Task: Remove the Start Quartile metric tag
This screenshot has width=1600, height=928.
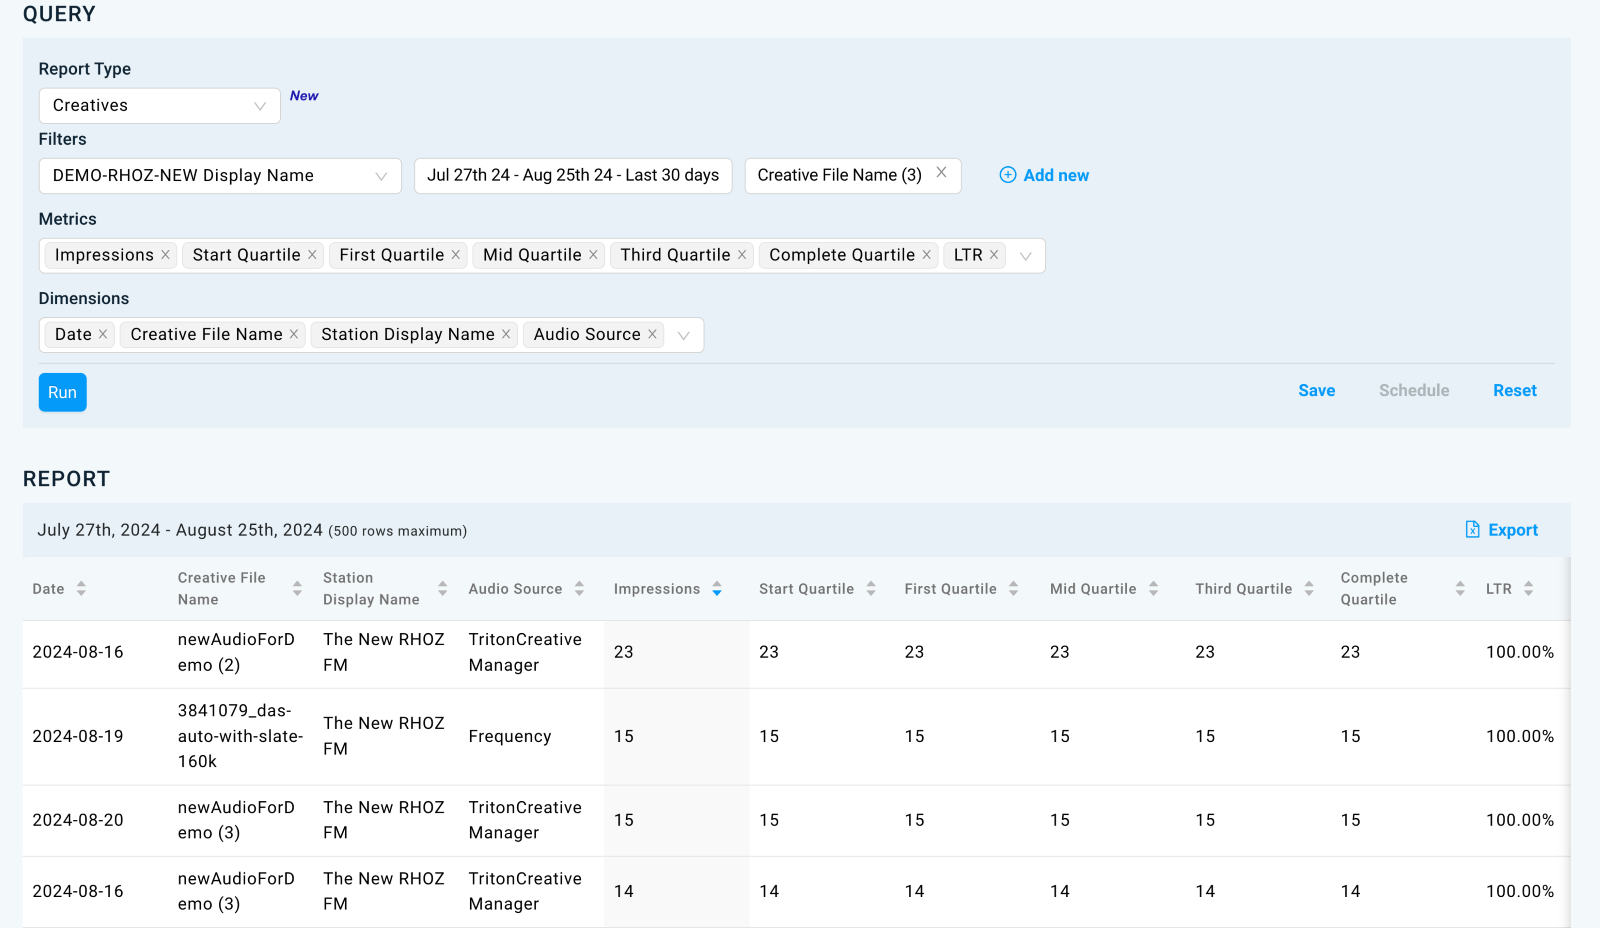Action: pyautogui.click(x=312, y=255)
